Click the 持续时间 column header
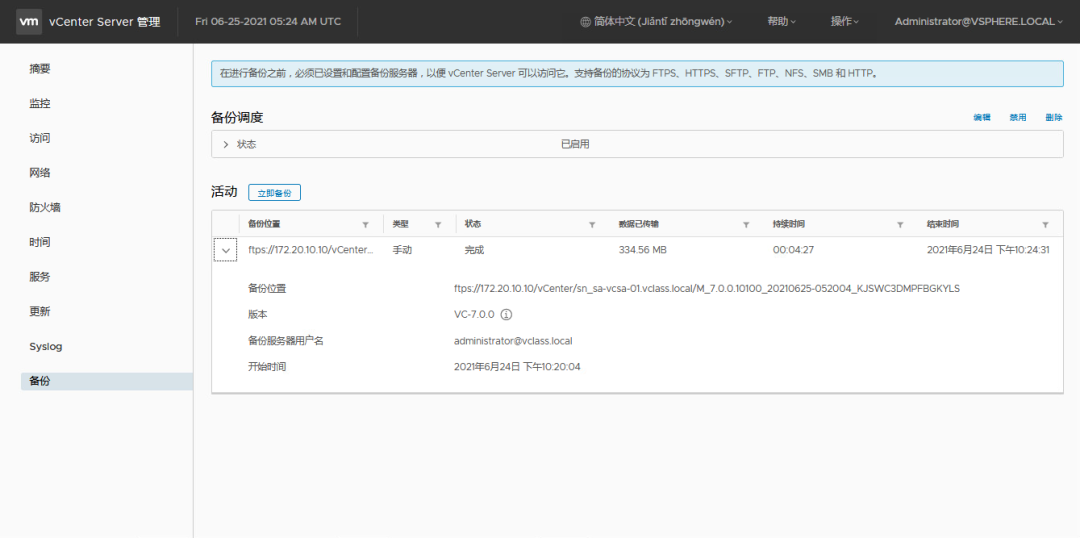This screenshot has height=538, width=1080. pos(789,225)
